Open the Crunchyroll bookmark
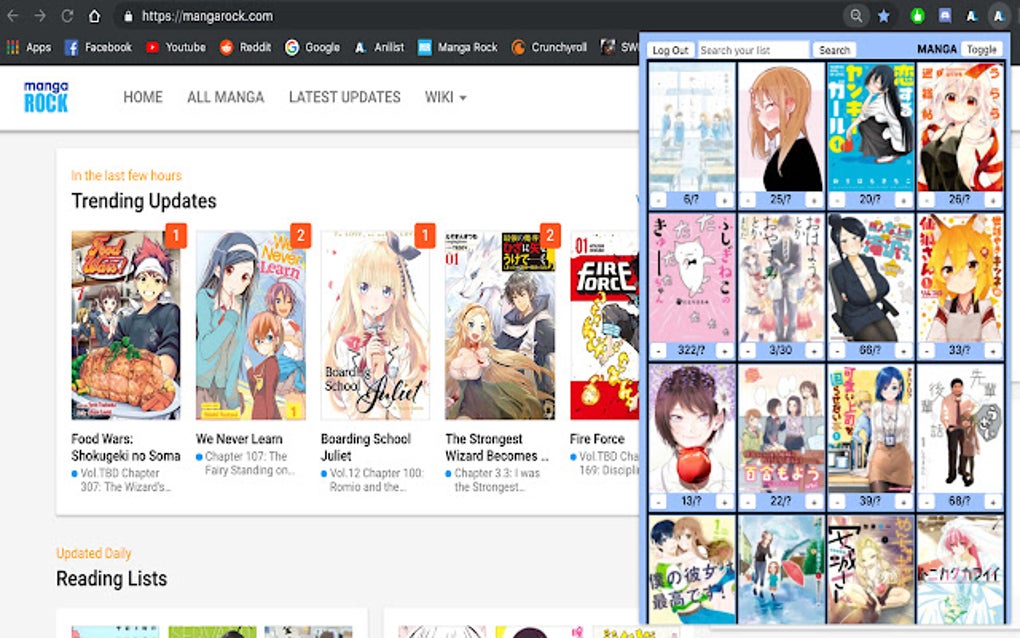The height and width of the screenshot is (638, 1020). 549,45
